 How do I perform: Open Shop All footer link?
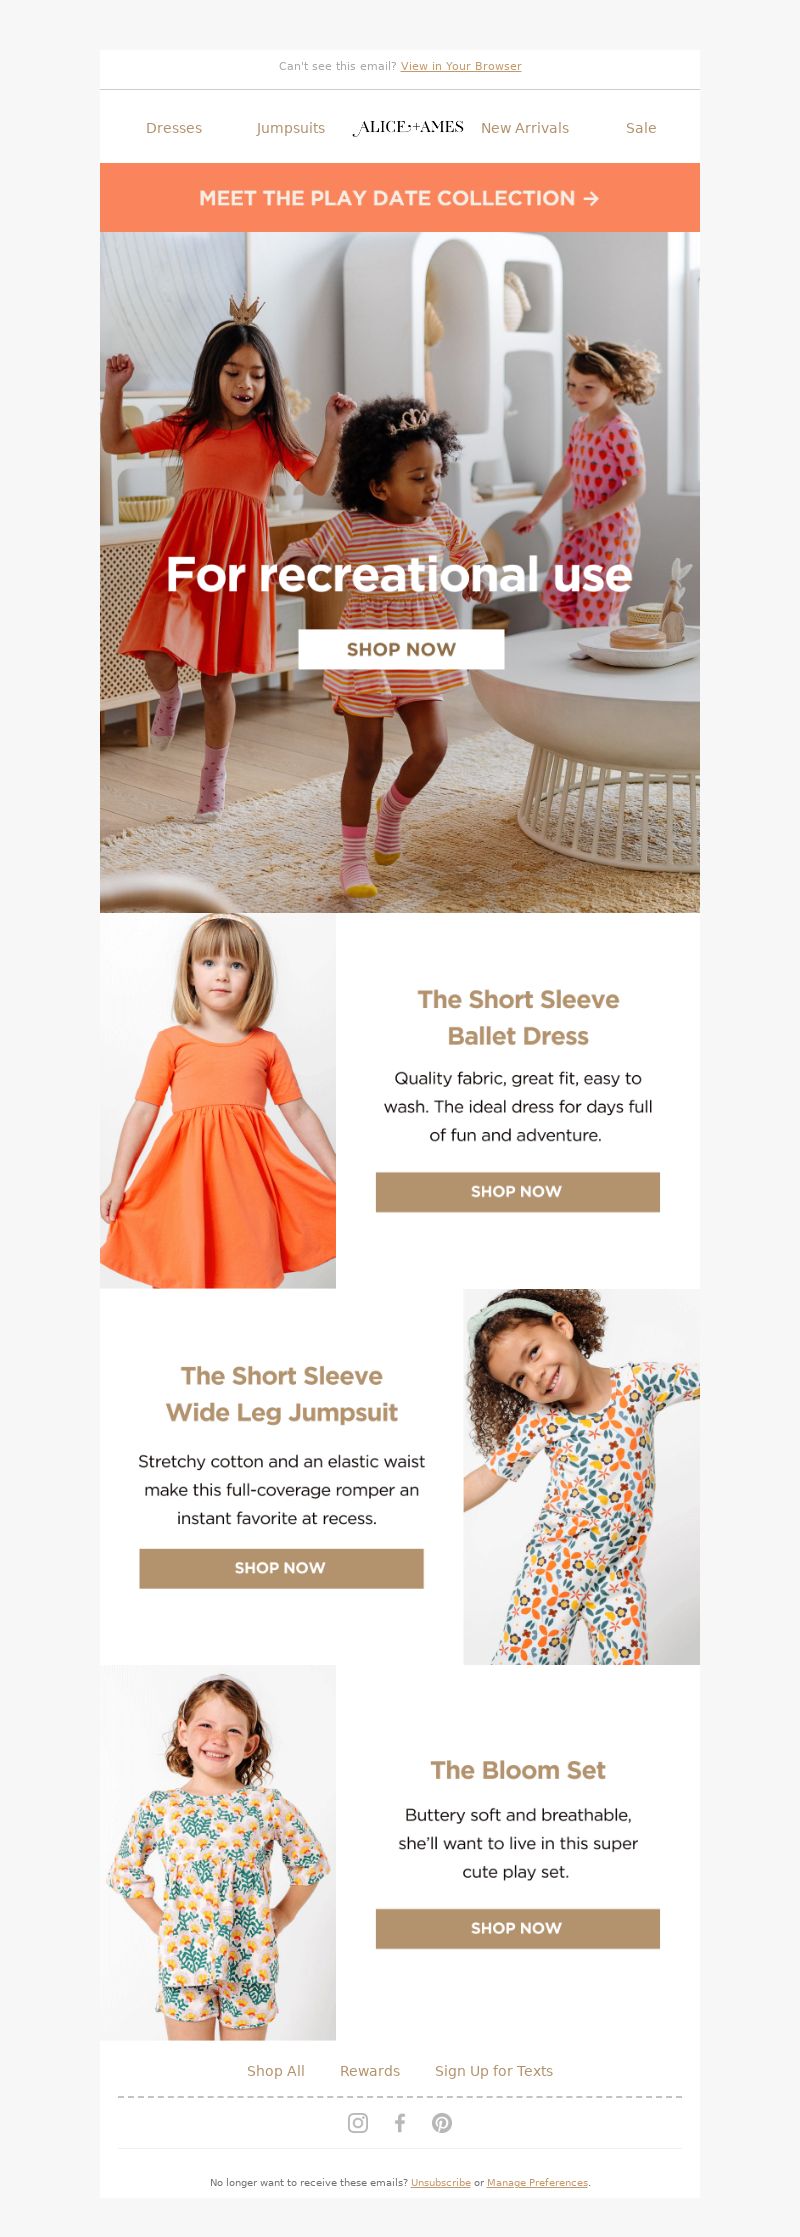pyautogui.click(x=276, y=2071)
